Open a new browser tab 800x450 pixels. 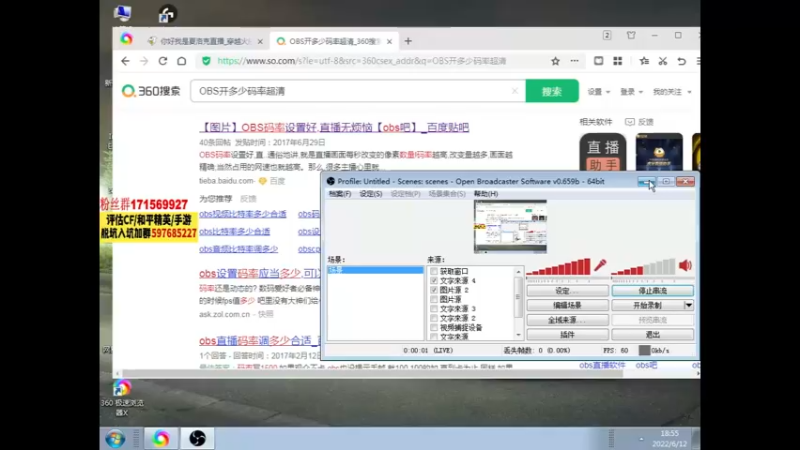coord(408,41)
